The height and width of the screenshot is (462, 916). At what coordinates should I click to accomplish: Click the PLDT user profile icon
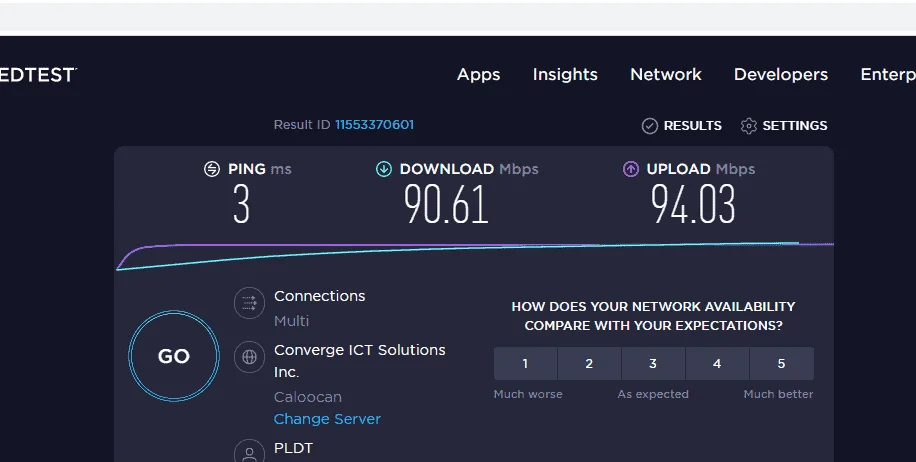(x=249, y=451)
